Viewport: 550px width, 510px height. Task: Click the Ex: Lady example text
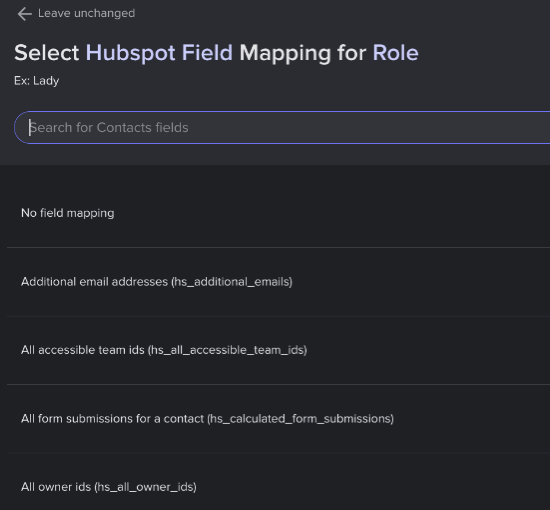click(36, 81)
